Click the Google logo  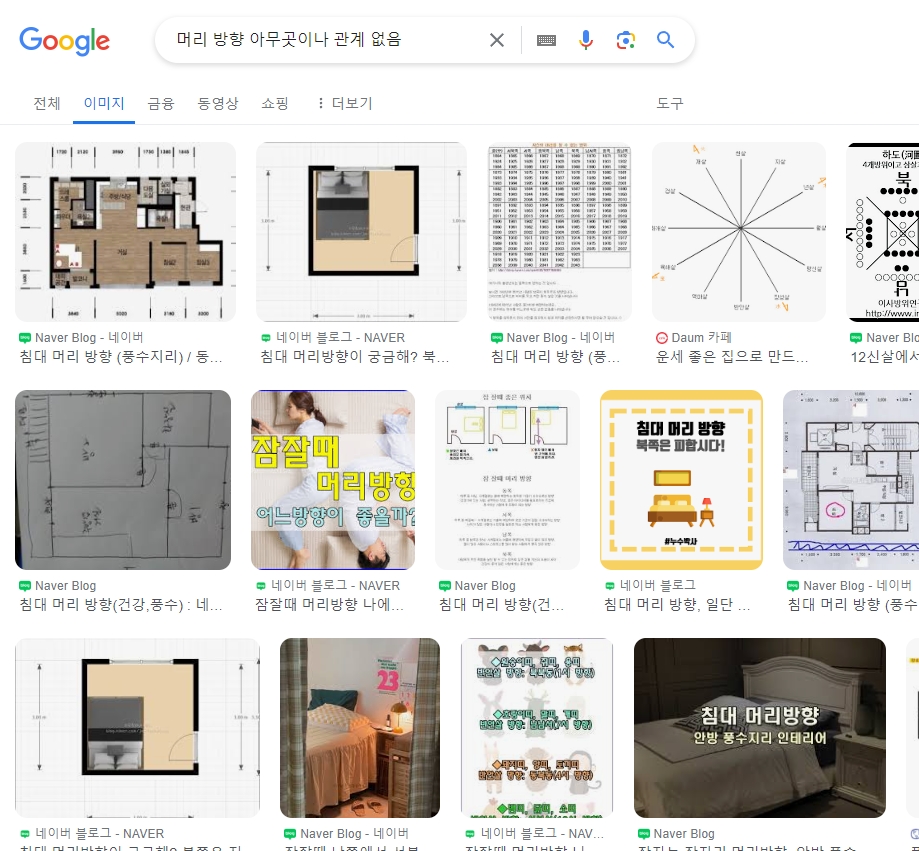tap(64, 40)
